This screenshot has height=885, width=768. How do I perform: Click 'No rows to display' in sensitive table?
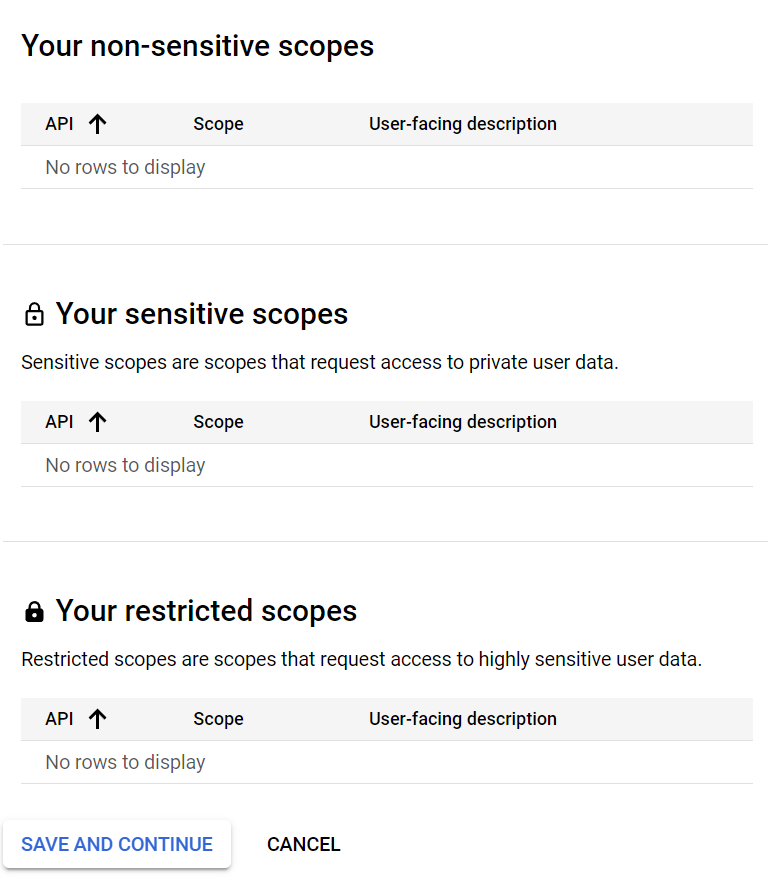click(x=125, y=465)
